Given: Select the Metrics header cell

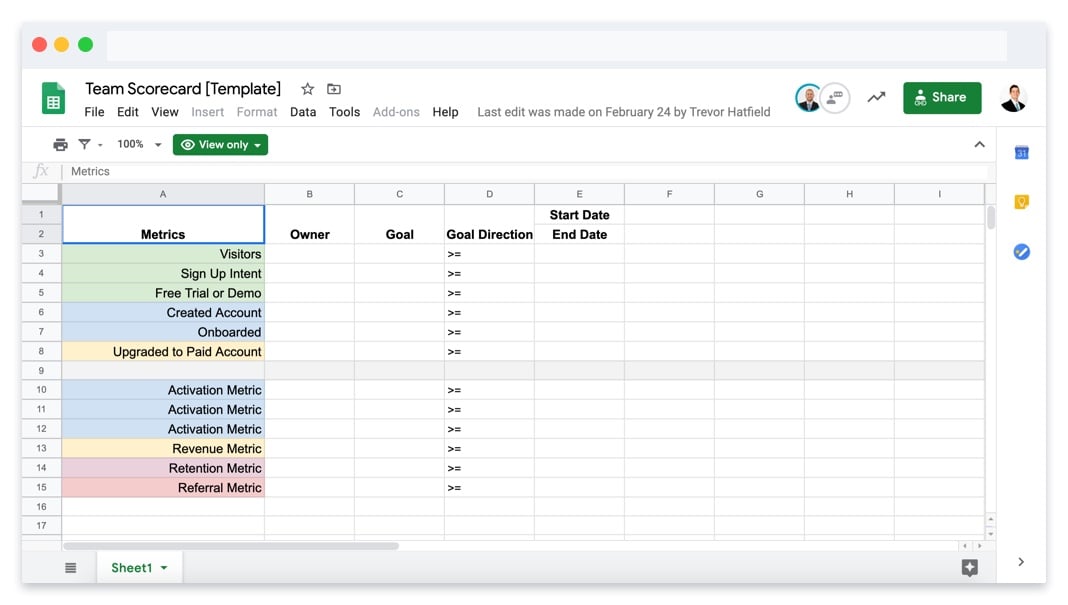Looking at the screenshot, I should 163,224.
